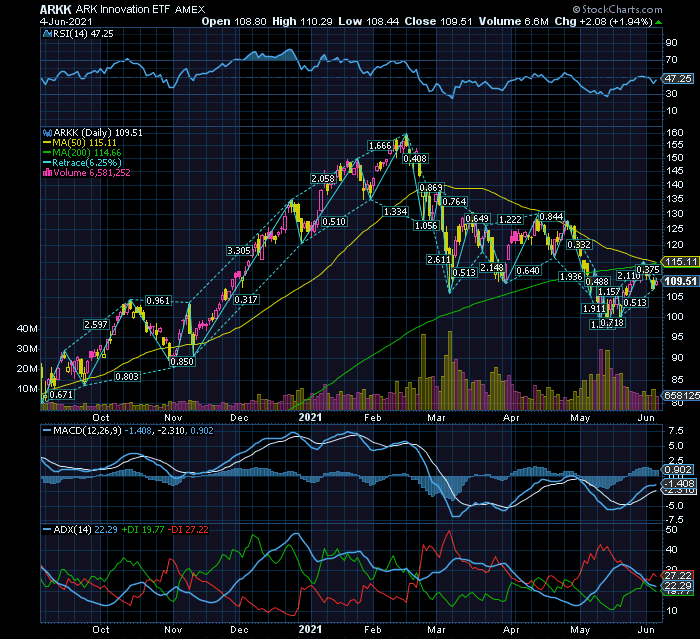The image size is (700, 639).
Task: Click the ARKK (Daily) 109.51 legend entry
Action: [x=93, y=133]
